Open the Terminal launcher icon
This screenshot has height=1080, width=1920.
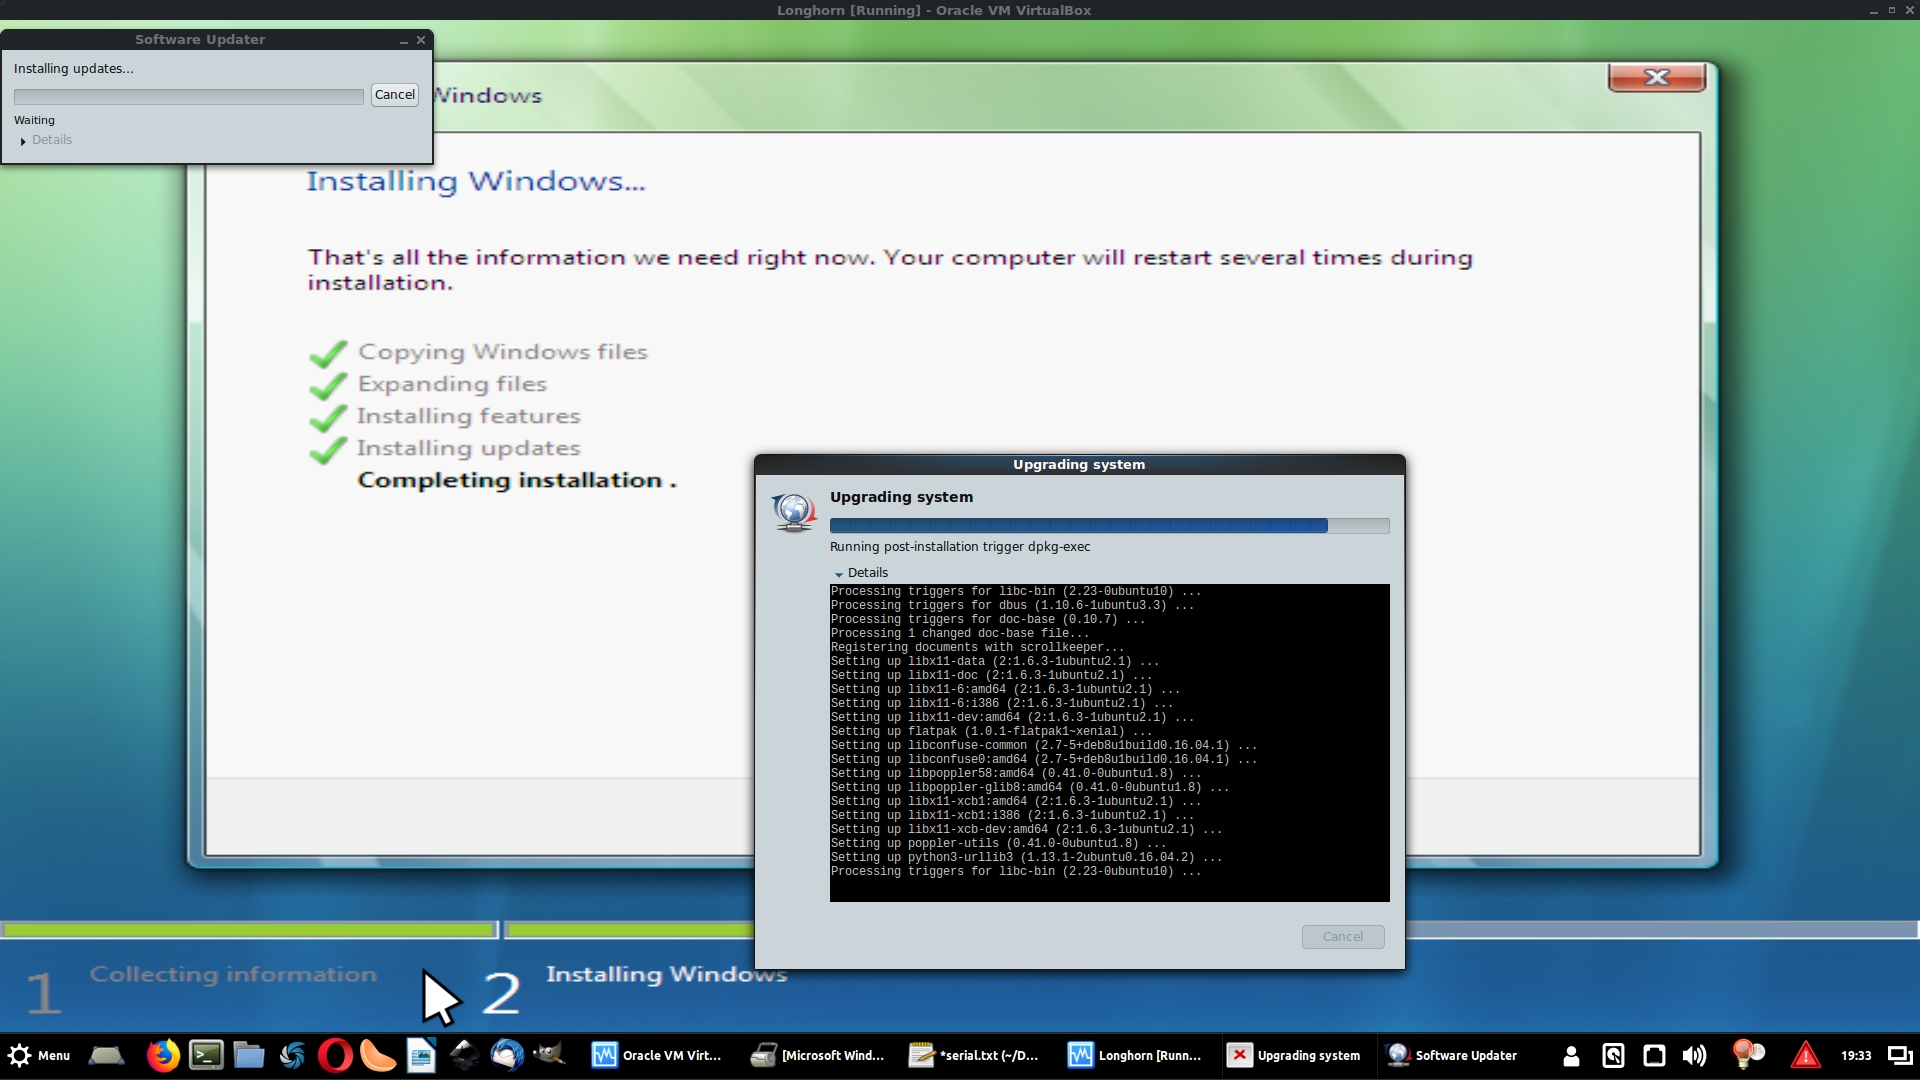pos(206,1055)
